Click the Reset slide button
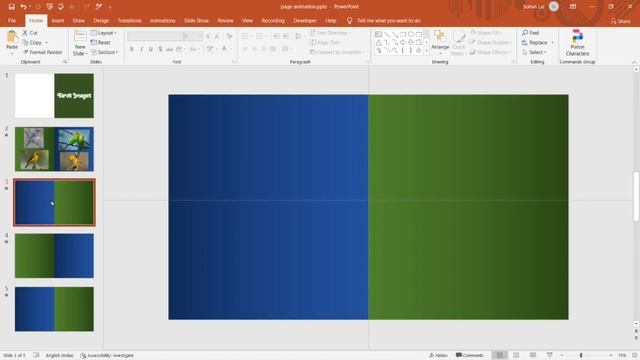This screenshot has width=640, height=360. coord(100,42)
